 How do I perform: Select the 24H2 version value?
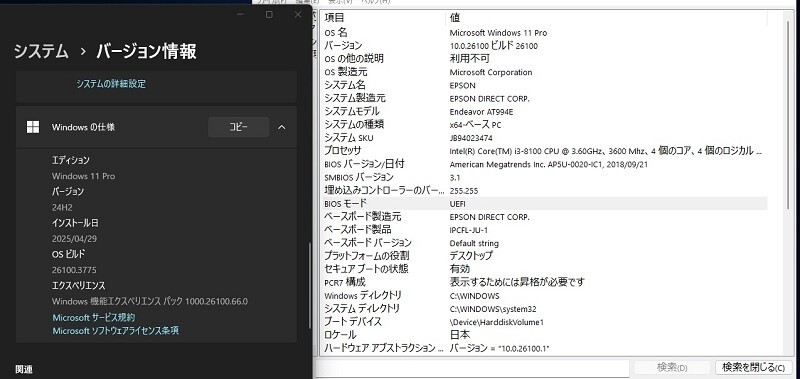(62, 207)
